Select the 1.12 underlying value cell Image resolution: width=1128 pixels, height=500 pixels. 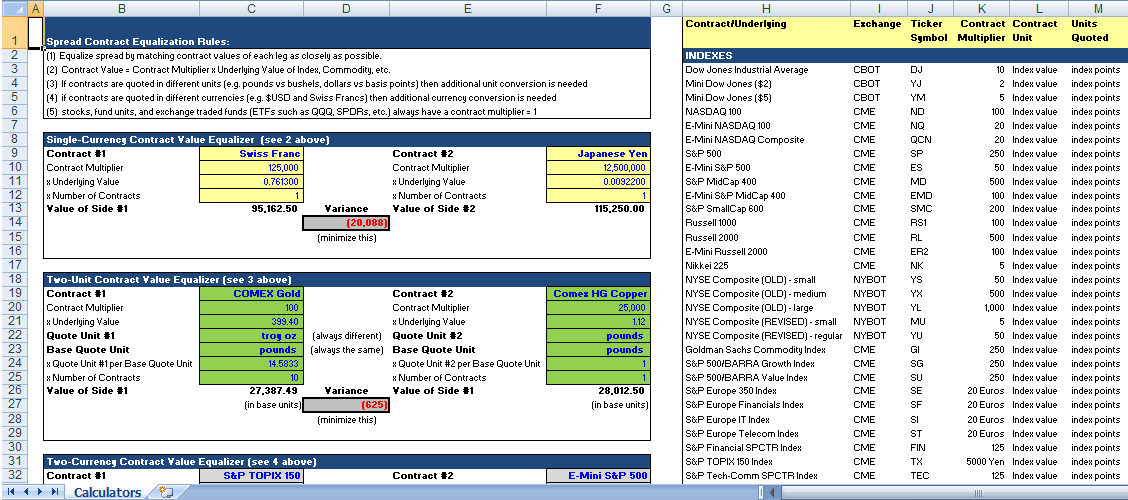[x=599, y=322]
